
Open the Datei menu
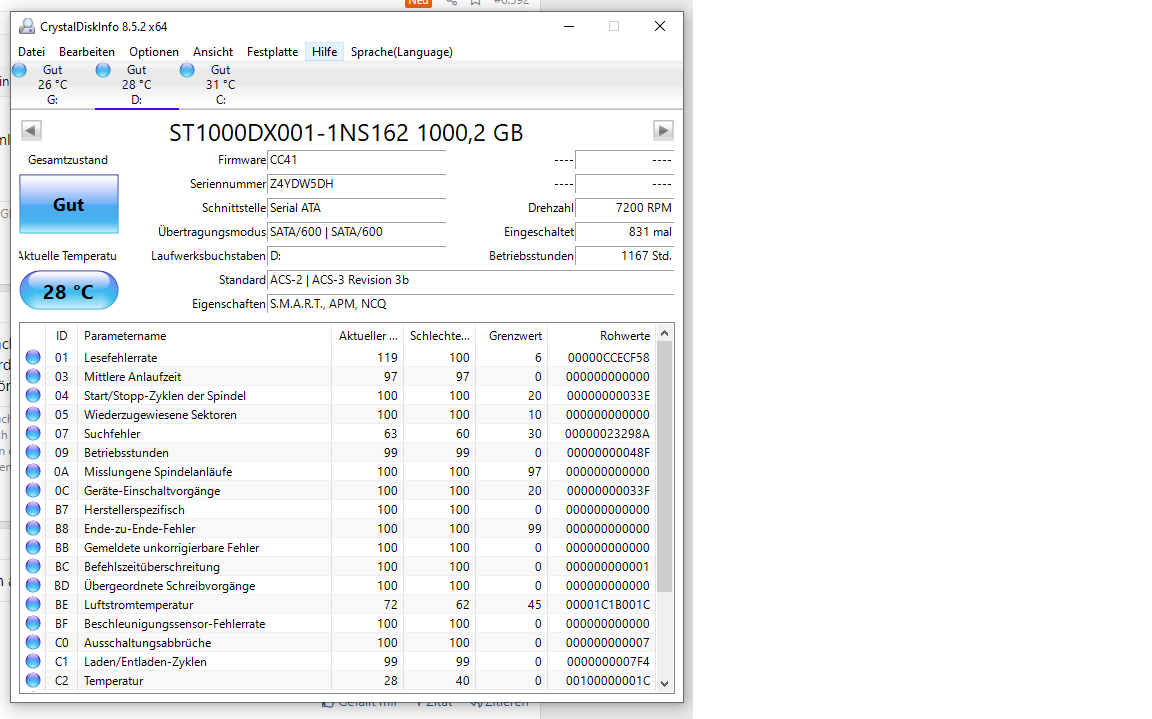[32, 52]
